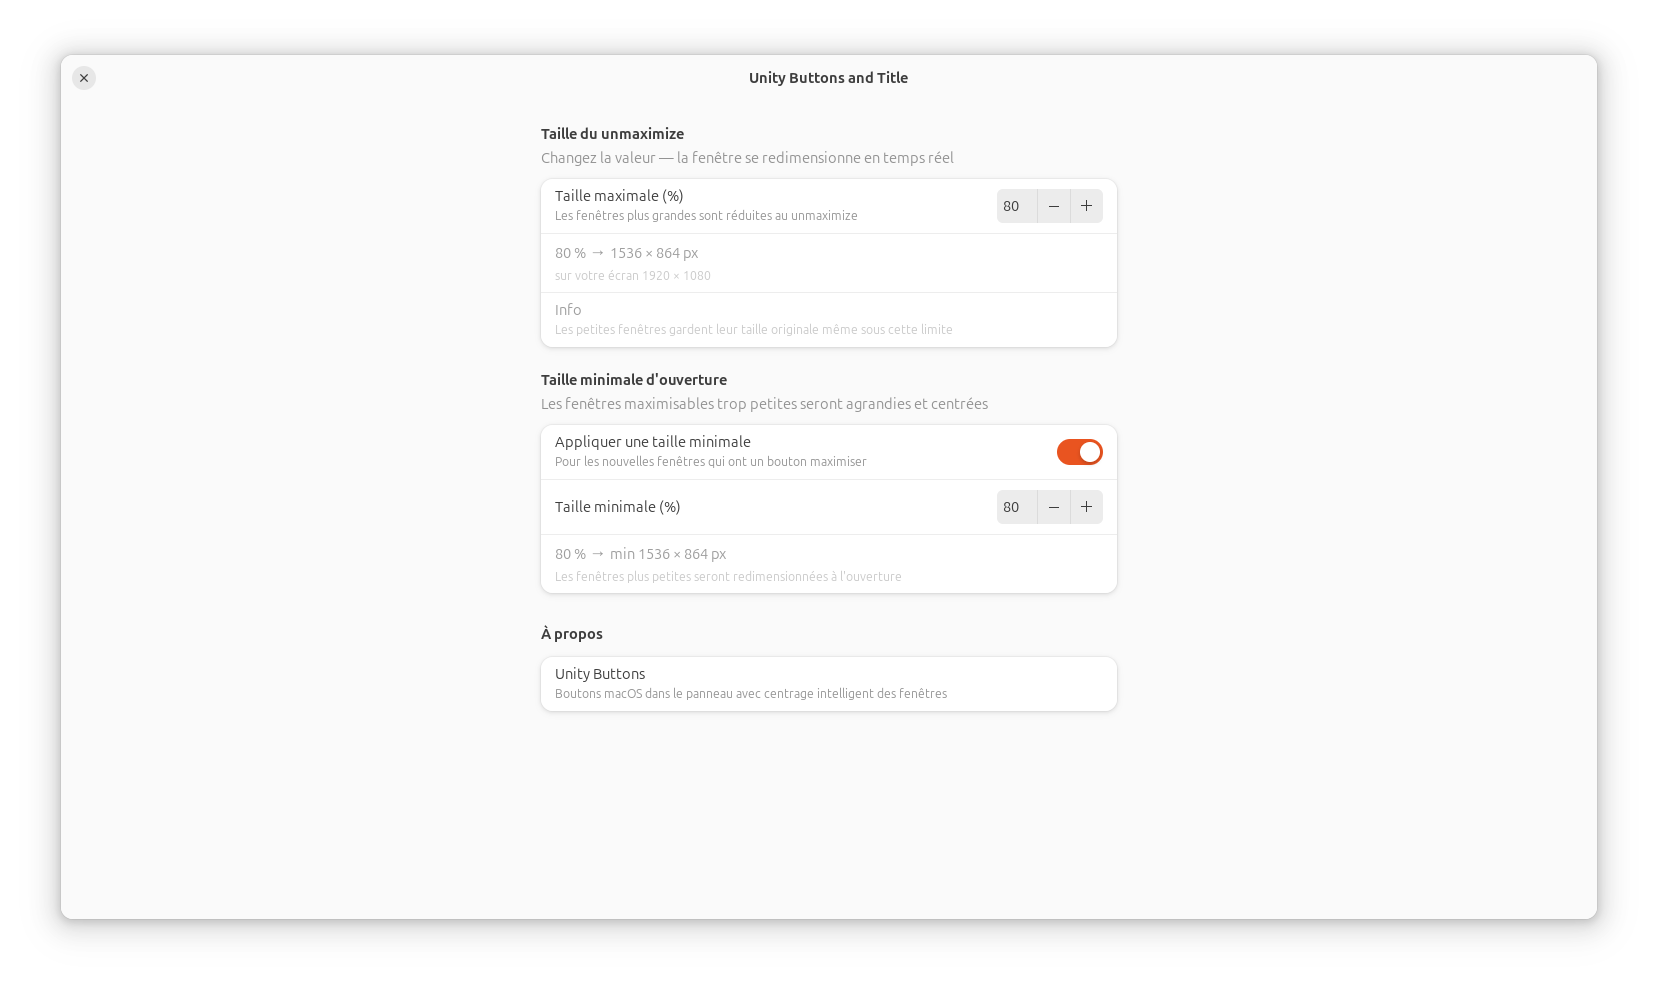The height and width of the screenshot is (986, 1658).
Task: Toggle Appliquer une taille minimale switch
Action: point(1079,452)
